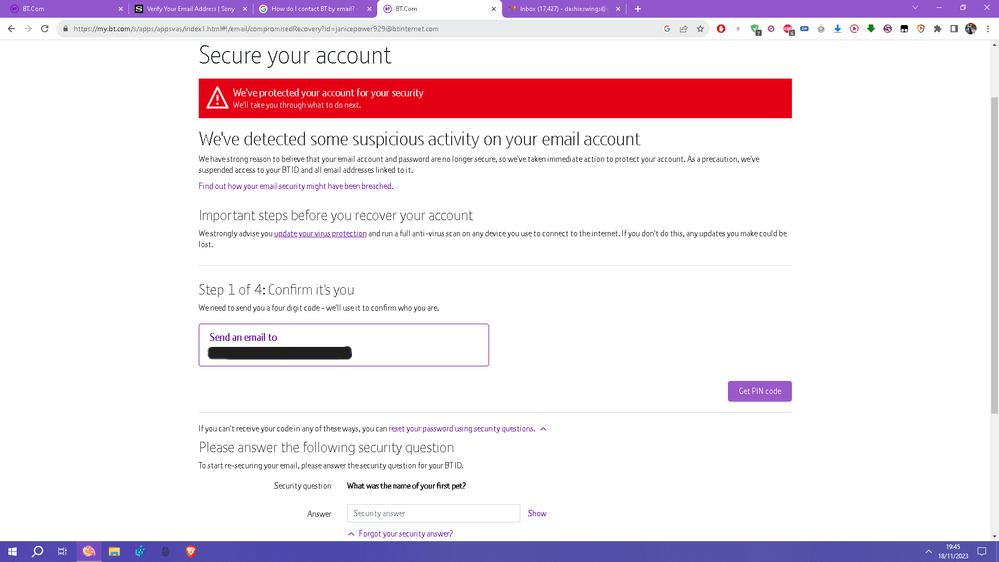999x562 pixels.
Task: Click the taskbar clock and date
Action: [x=953, y=551]
